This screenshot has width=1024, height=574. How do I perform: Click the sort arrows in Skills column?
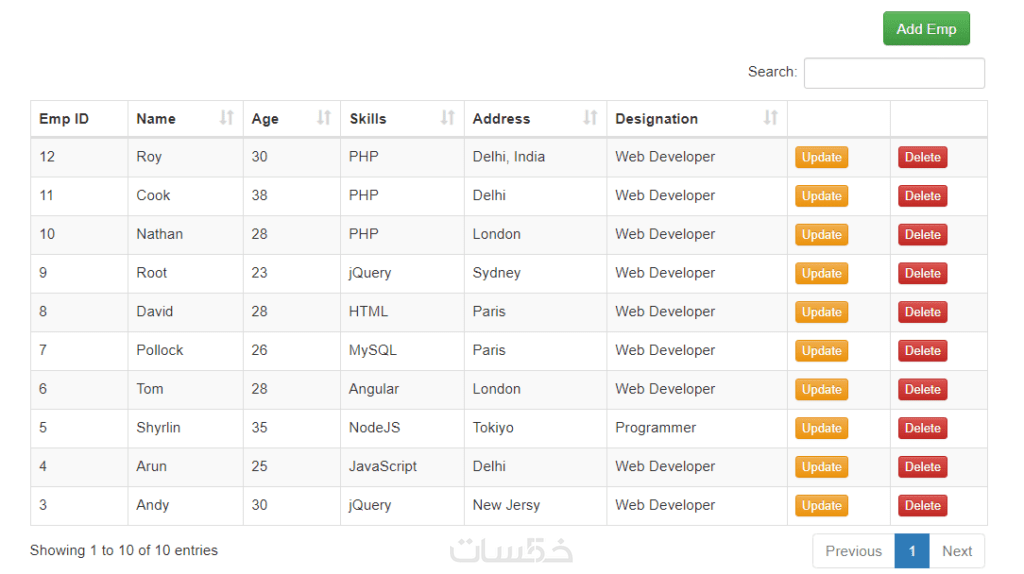click(x=448, y=118)
